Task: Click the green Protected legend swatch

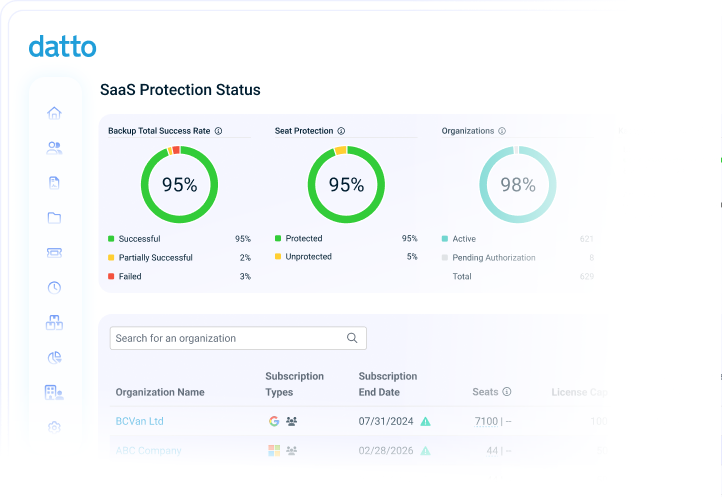Action: (x=278, y=238)
